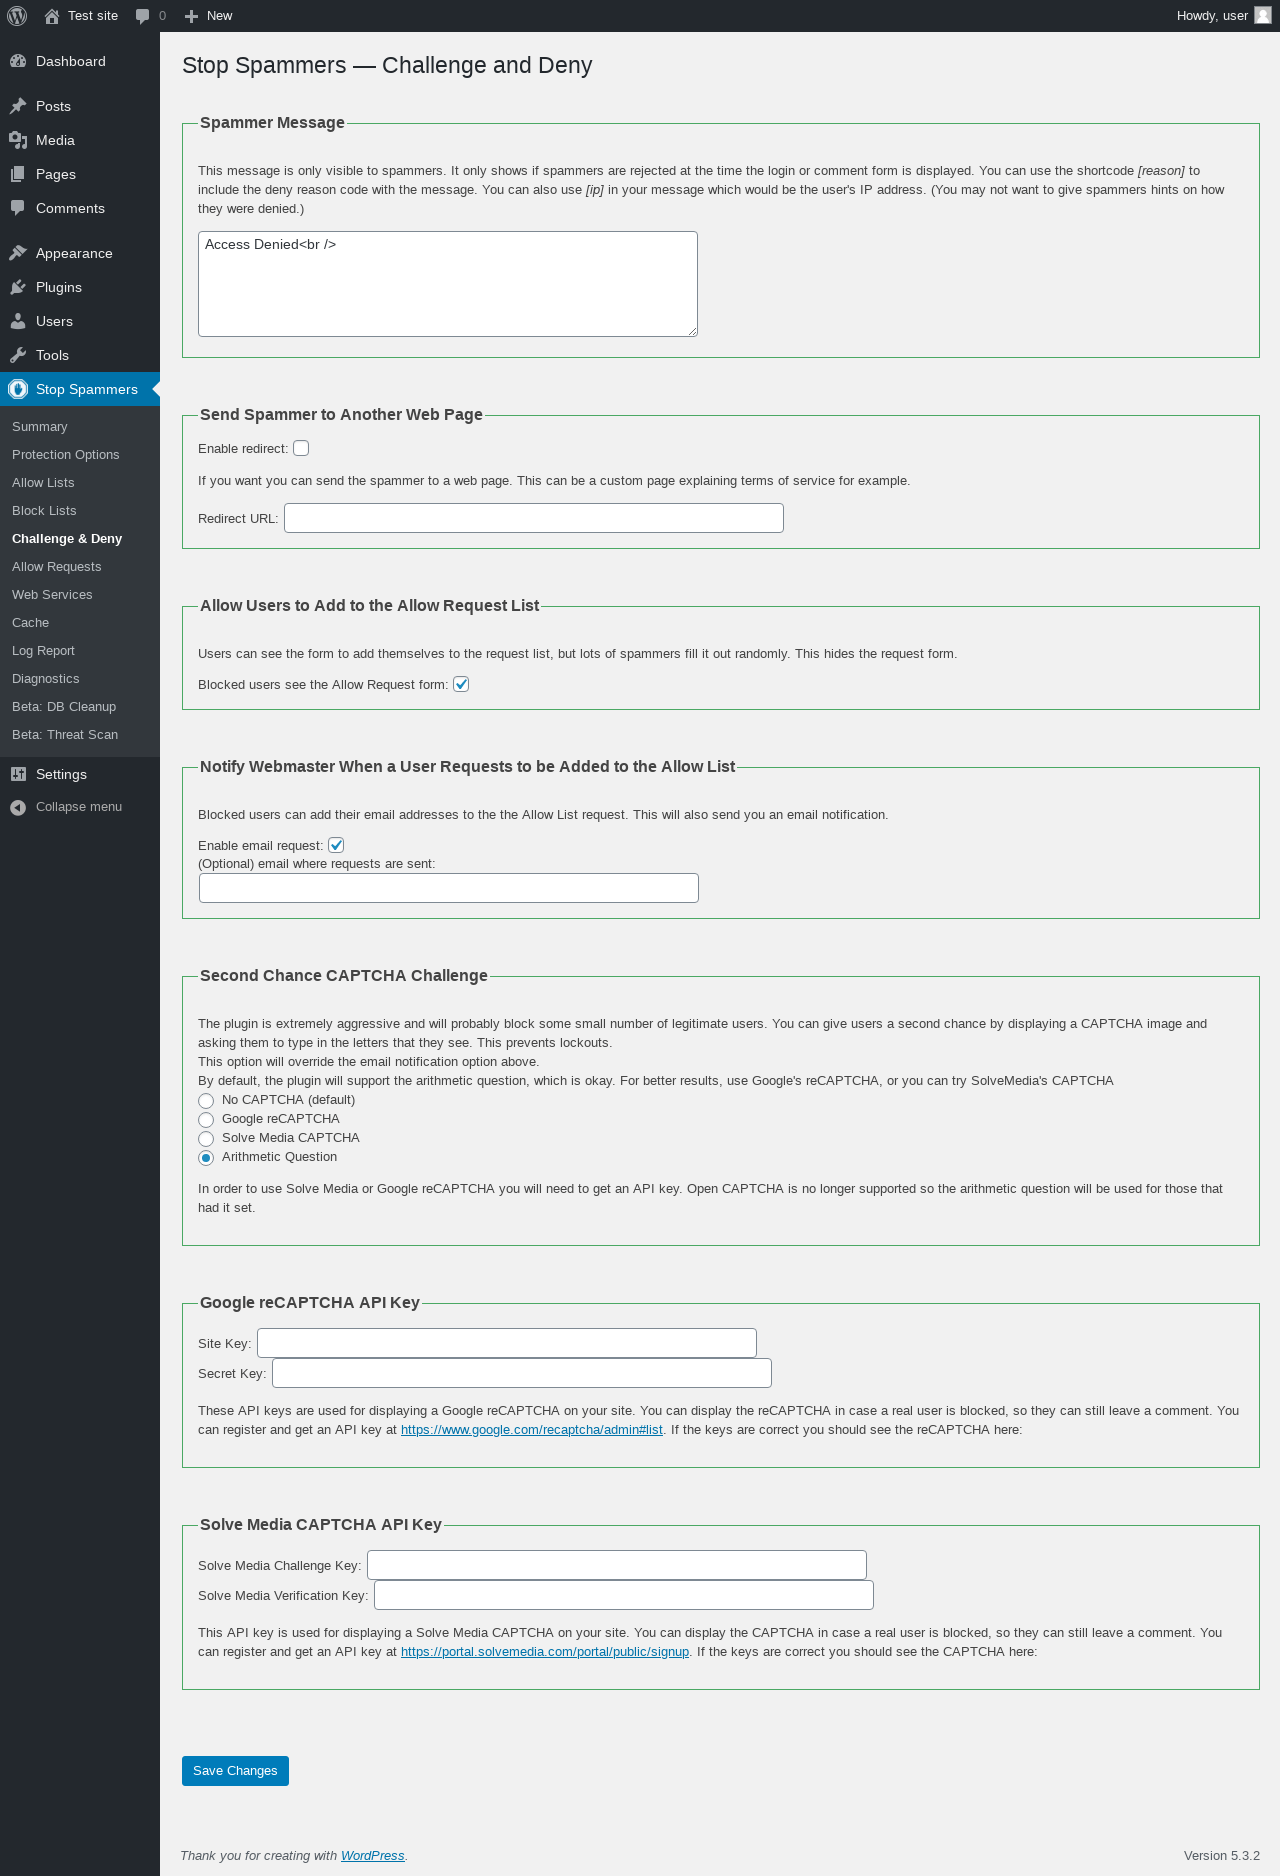Select Solve Media CAPTCHA radio button
1280x1876 pixels.
(x=206, y=1139)
